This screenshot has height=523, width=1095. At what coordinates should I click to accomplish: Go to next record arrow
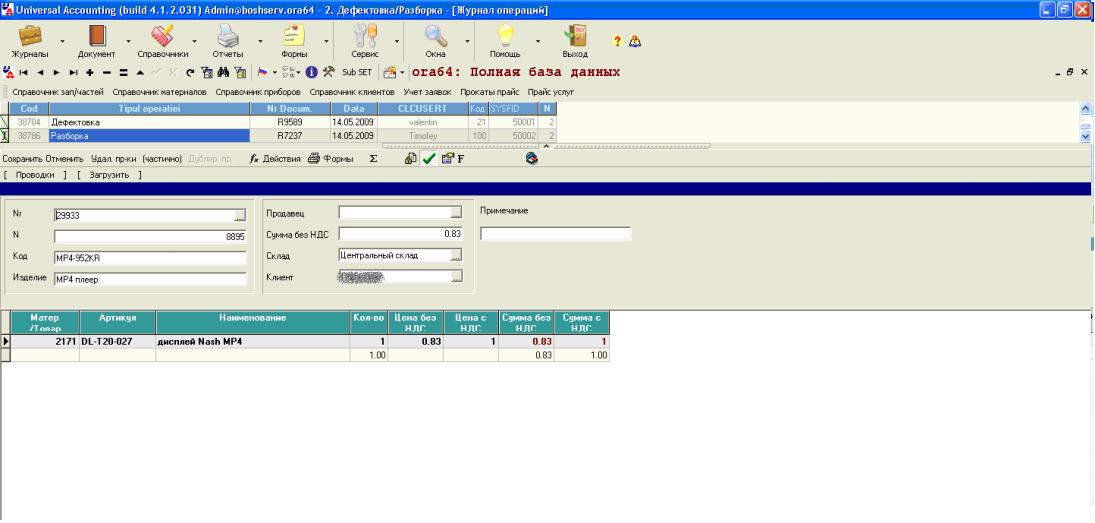click(x=57, y=72)
